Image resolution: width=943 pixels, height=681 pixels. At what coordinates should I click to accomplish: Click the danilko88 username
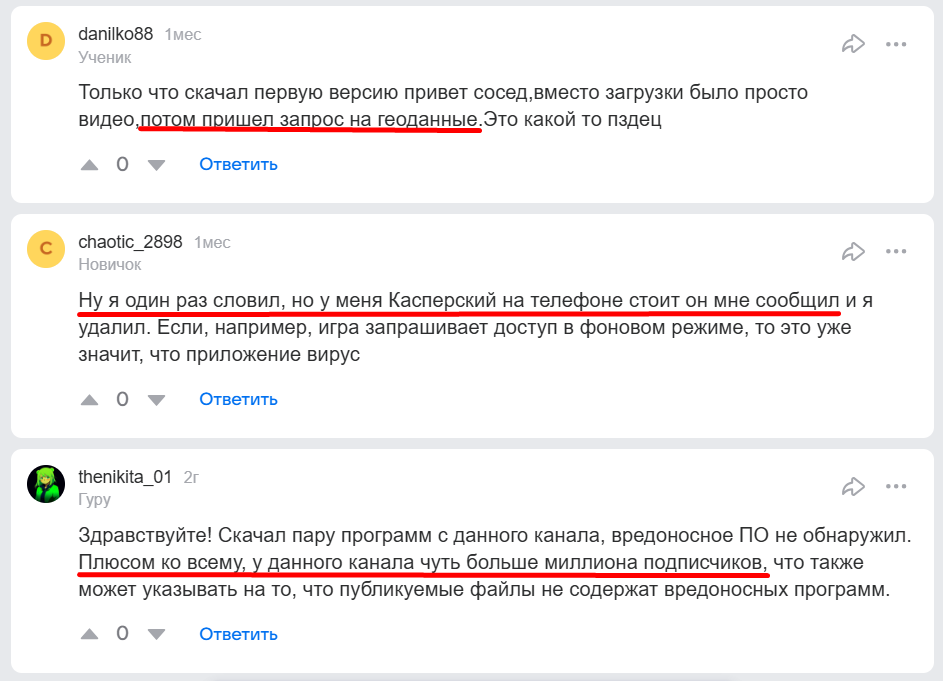pos(115,34)
